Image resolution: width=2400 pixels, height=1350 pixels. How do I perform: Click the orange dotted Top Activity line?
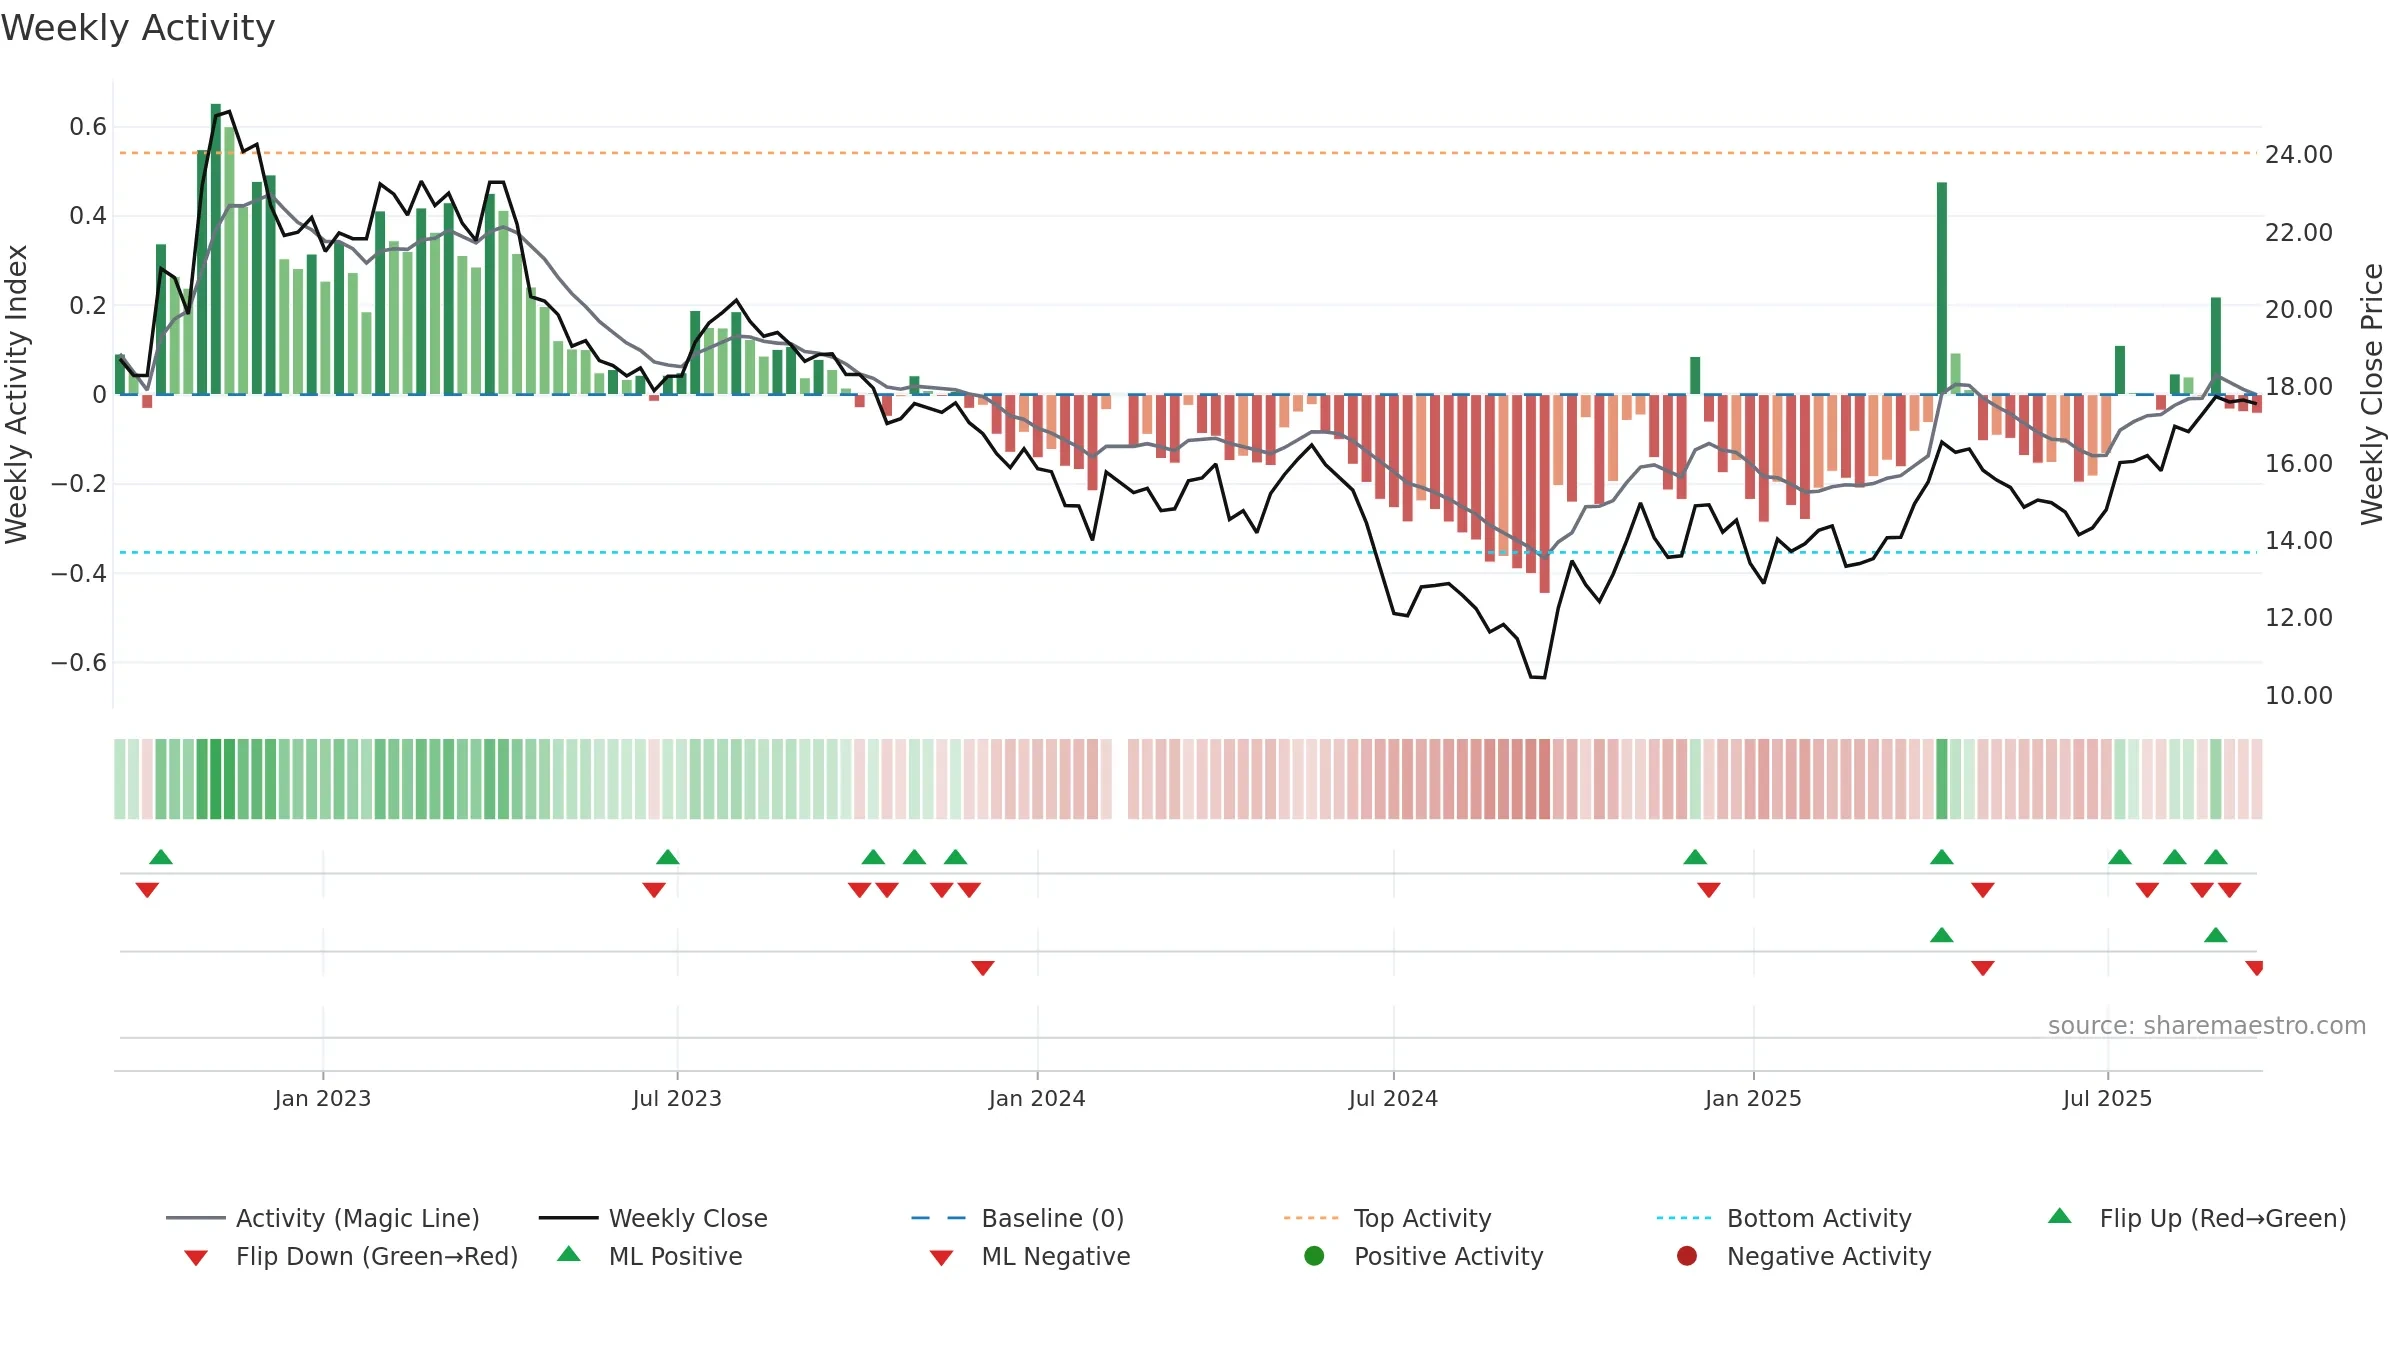coord(1188,153)
